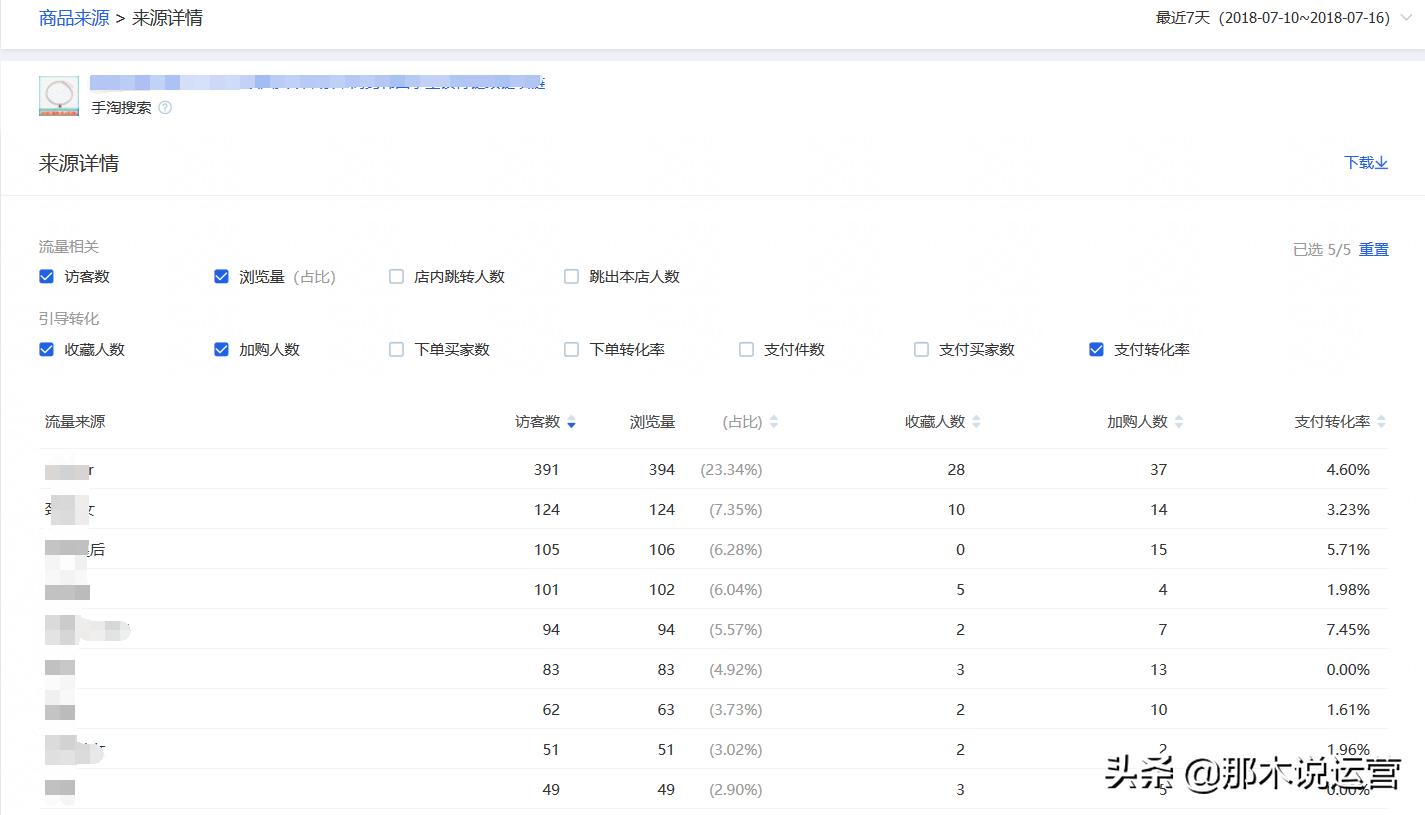Select the 支付件数 checkbox

click(746, 350)
